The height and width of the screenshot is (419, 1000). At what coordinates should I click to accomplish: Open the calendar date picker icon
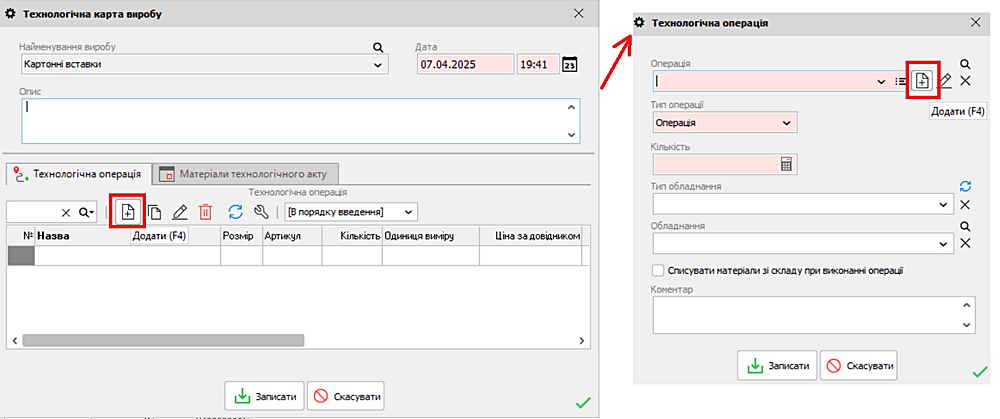[569, 64]
